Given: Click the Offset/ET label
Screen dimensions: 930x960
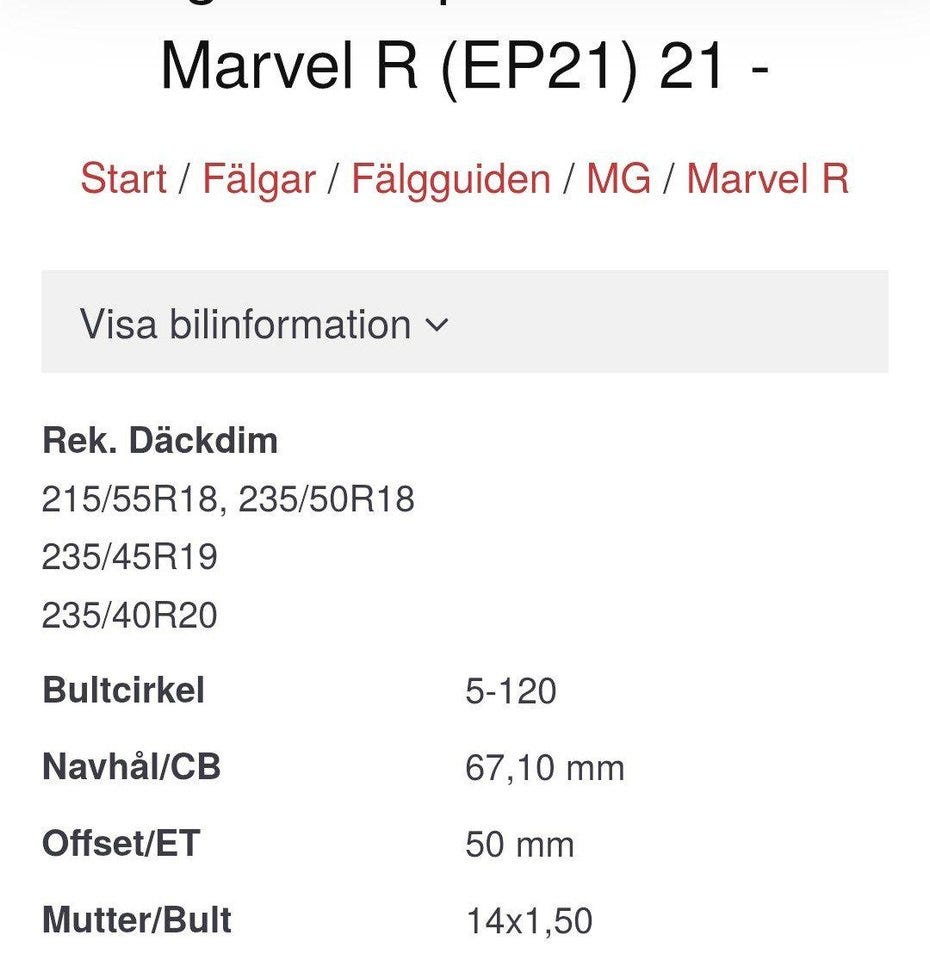Looking at the screenshot, I should (x=121, y=844).
